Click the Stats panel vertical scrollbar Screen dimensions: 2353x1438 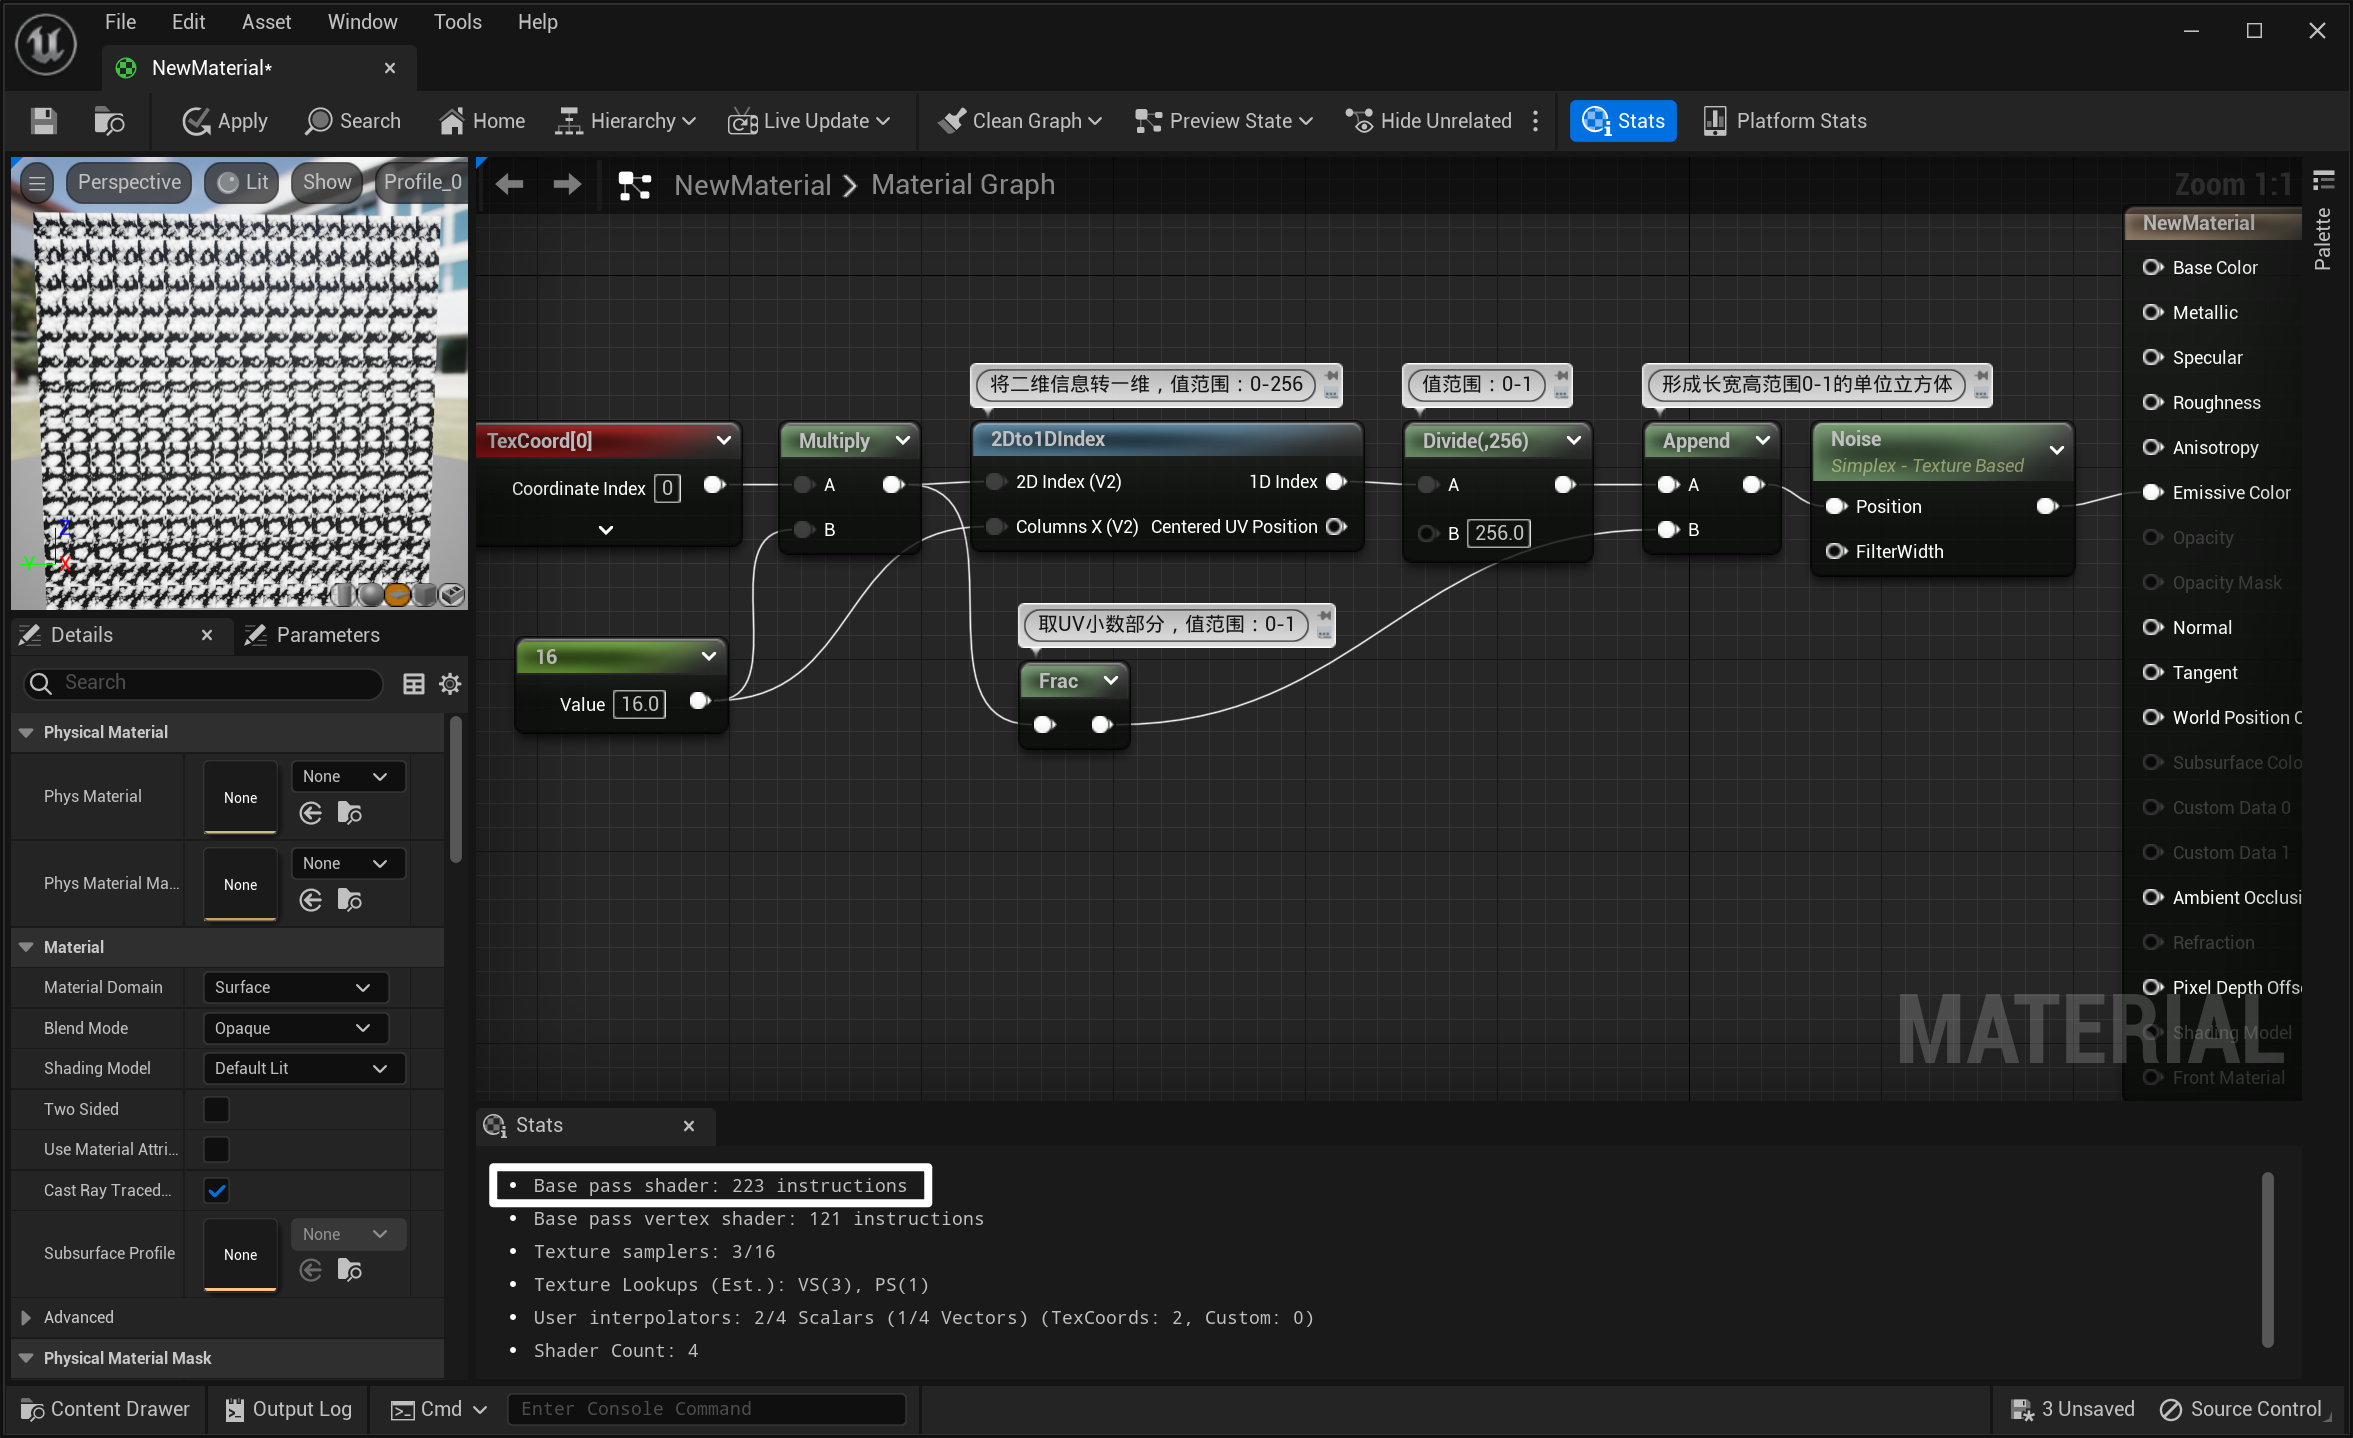coord(2267,1258)
